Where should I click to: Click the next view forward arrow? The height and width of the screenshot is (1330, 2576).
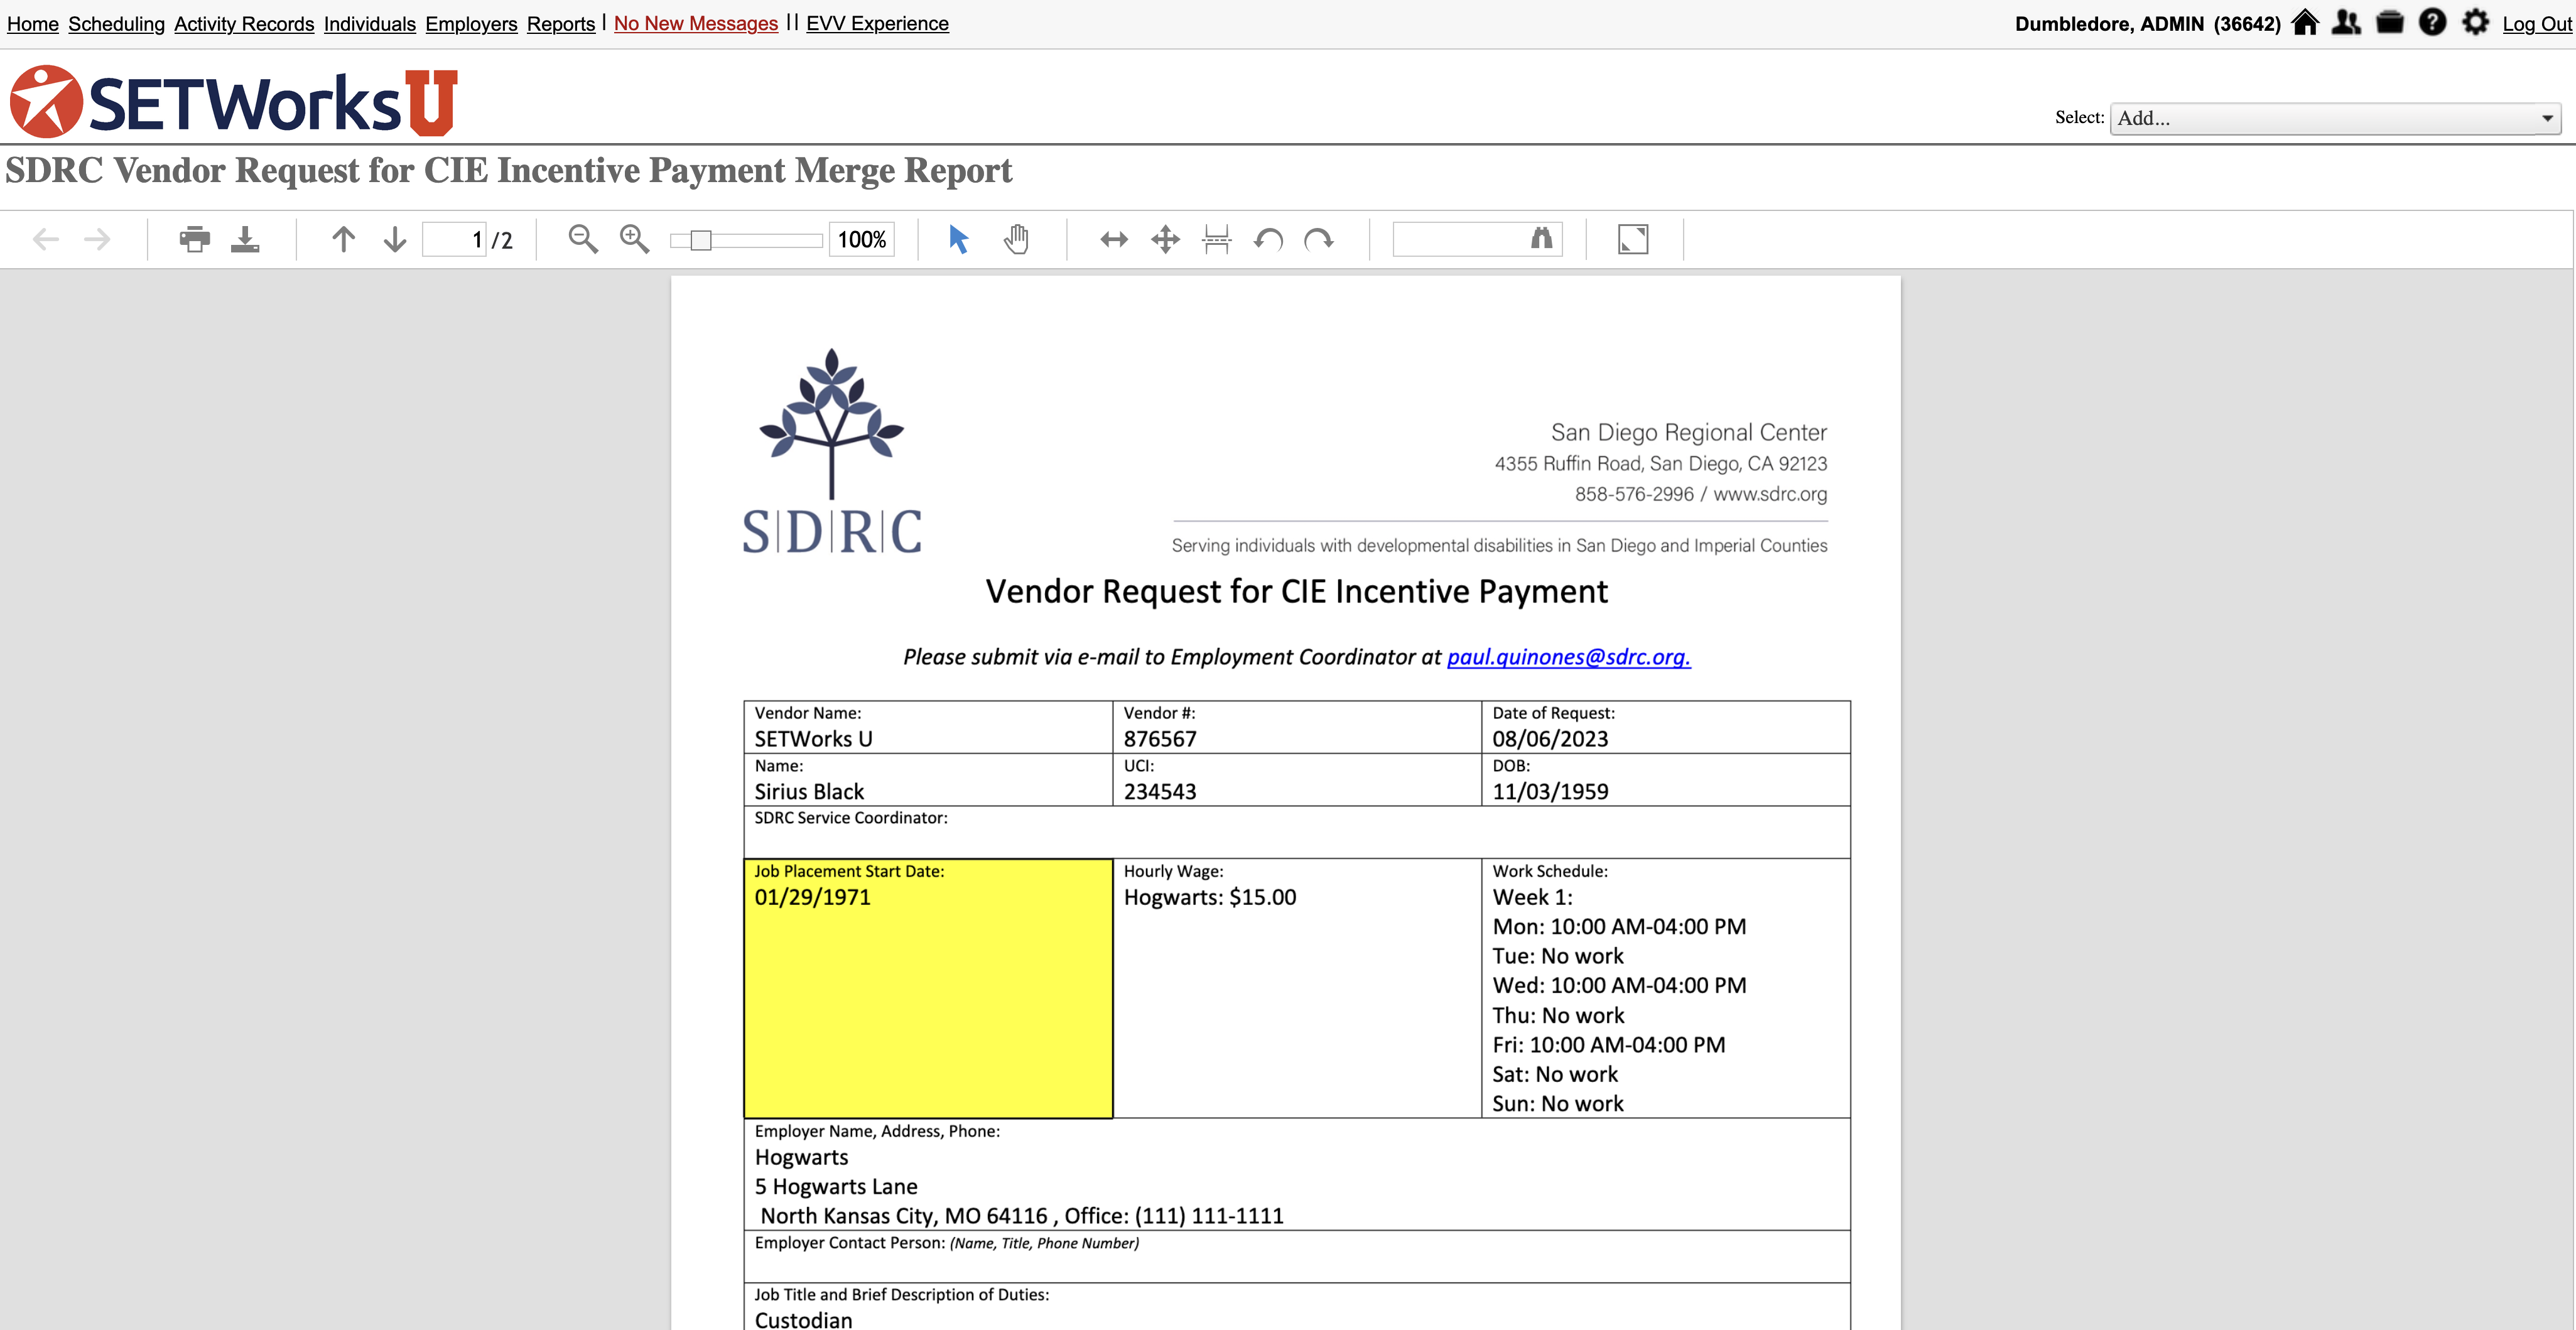click(97, 239)
